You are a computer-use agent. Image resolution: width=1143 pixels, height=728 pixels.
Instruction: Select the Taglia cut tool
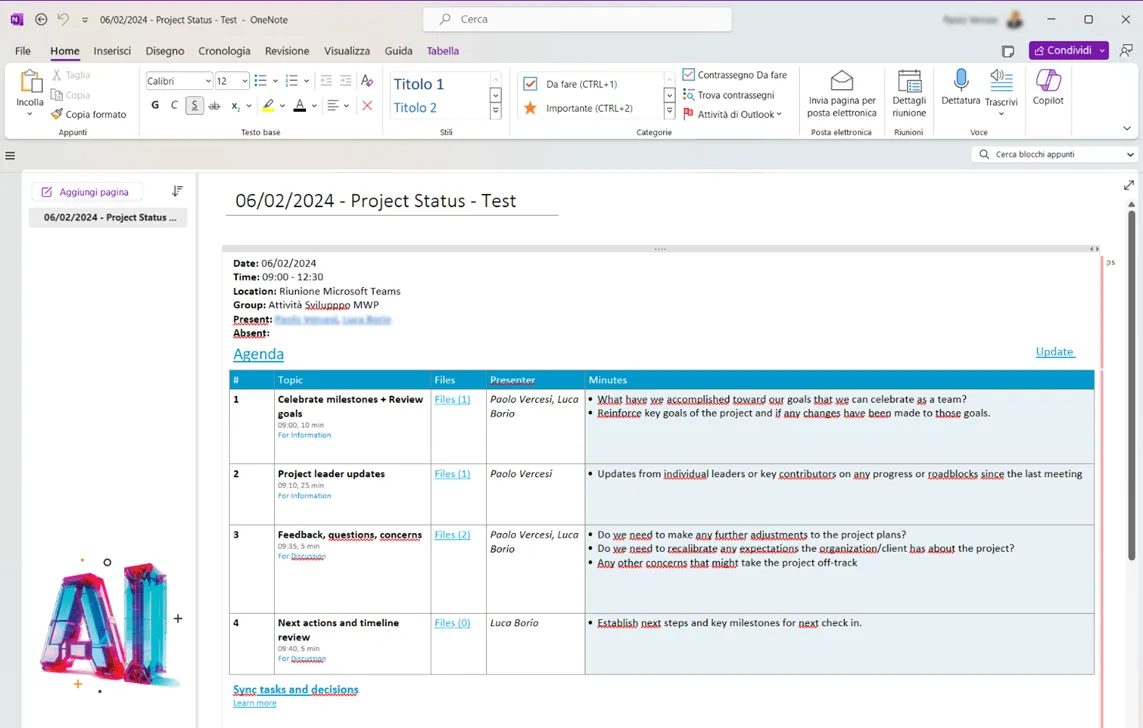click(x=71, y=75)
